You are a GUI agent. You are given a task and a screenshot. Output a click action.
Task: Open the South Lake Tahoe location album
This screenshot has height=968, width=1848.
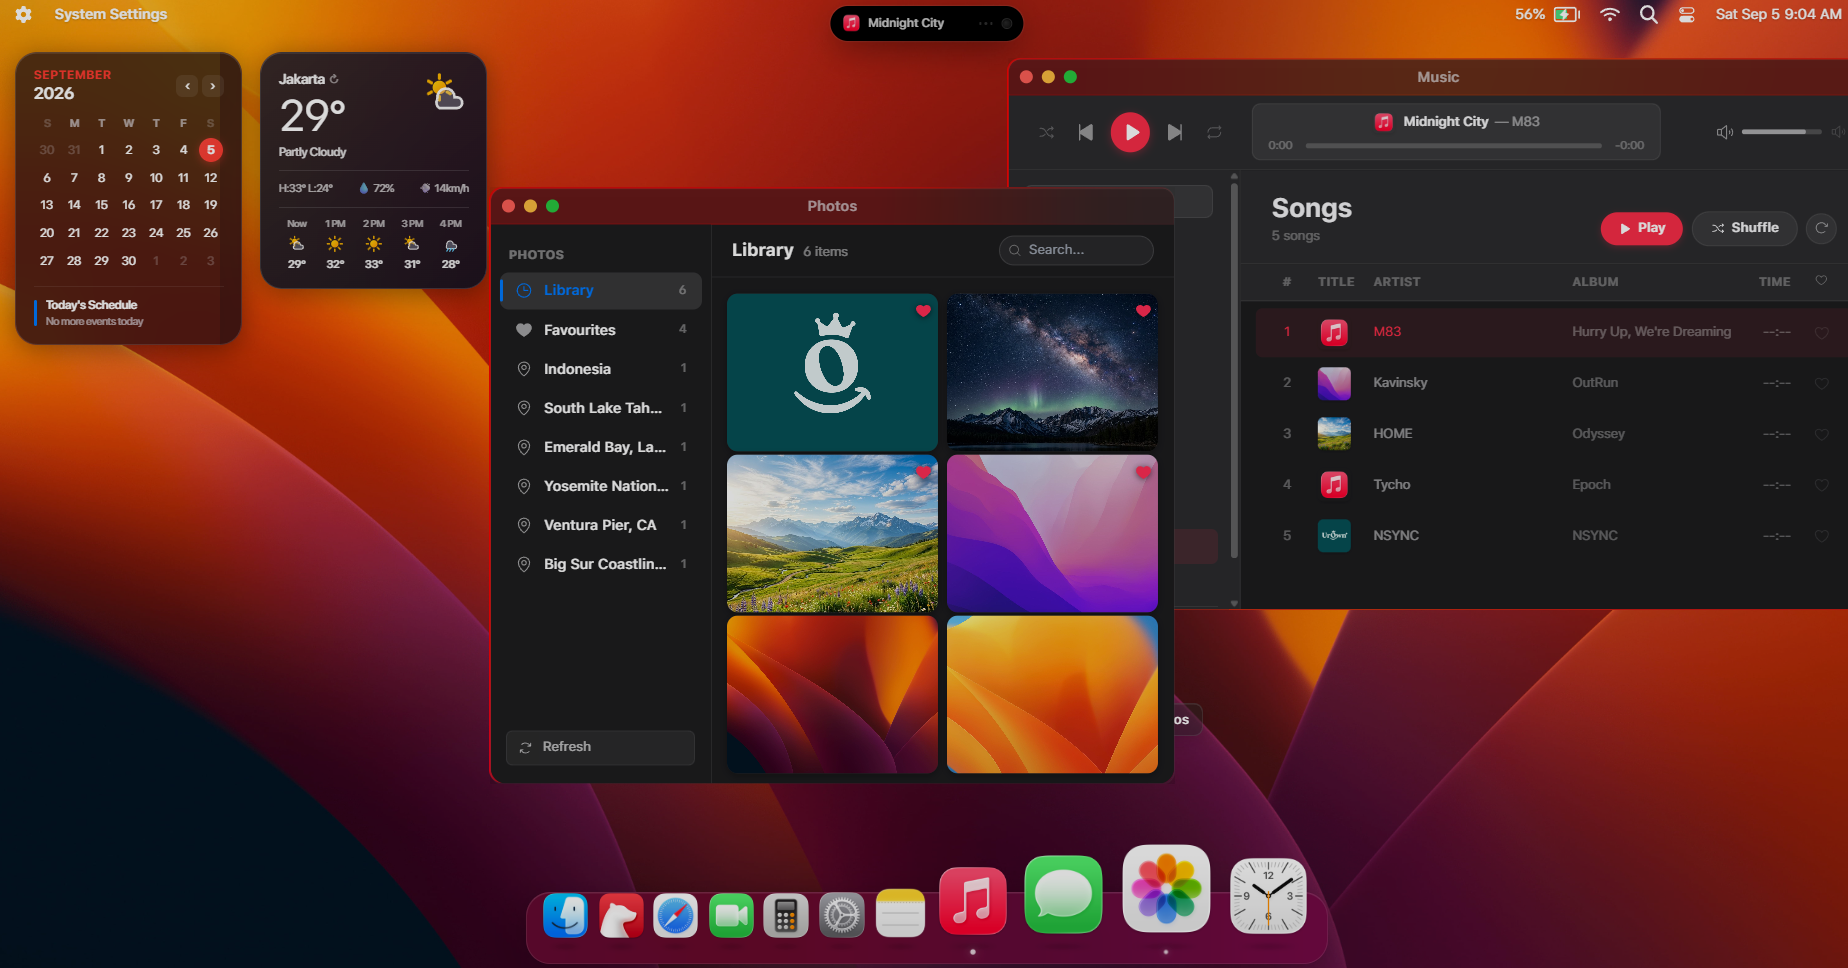click(x=601, y=408)
